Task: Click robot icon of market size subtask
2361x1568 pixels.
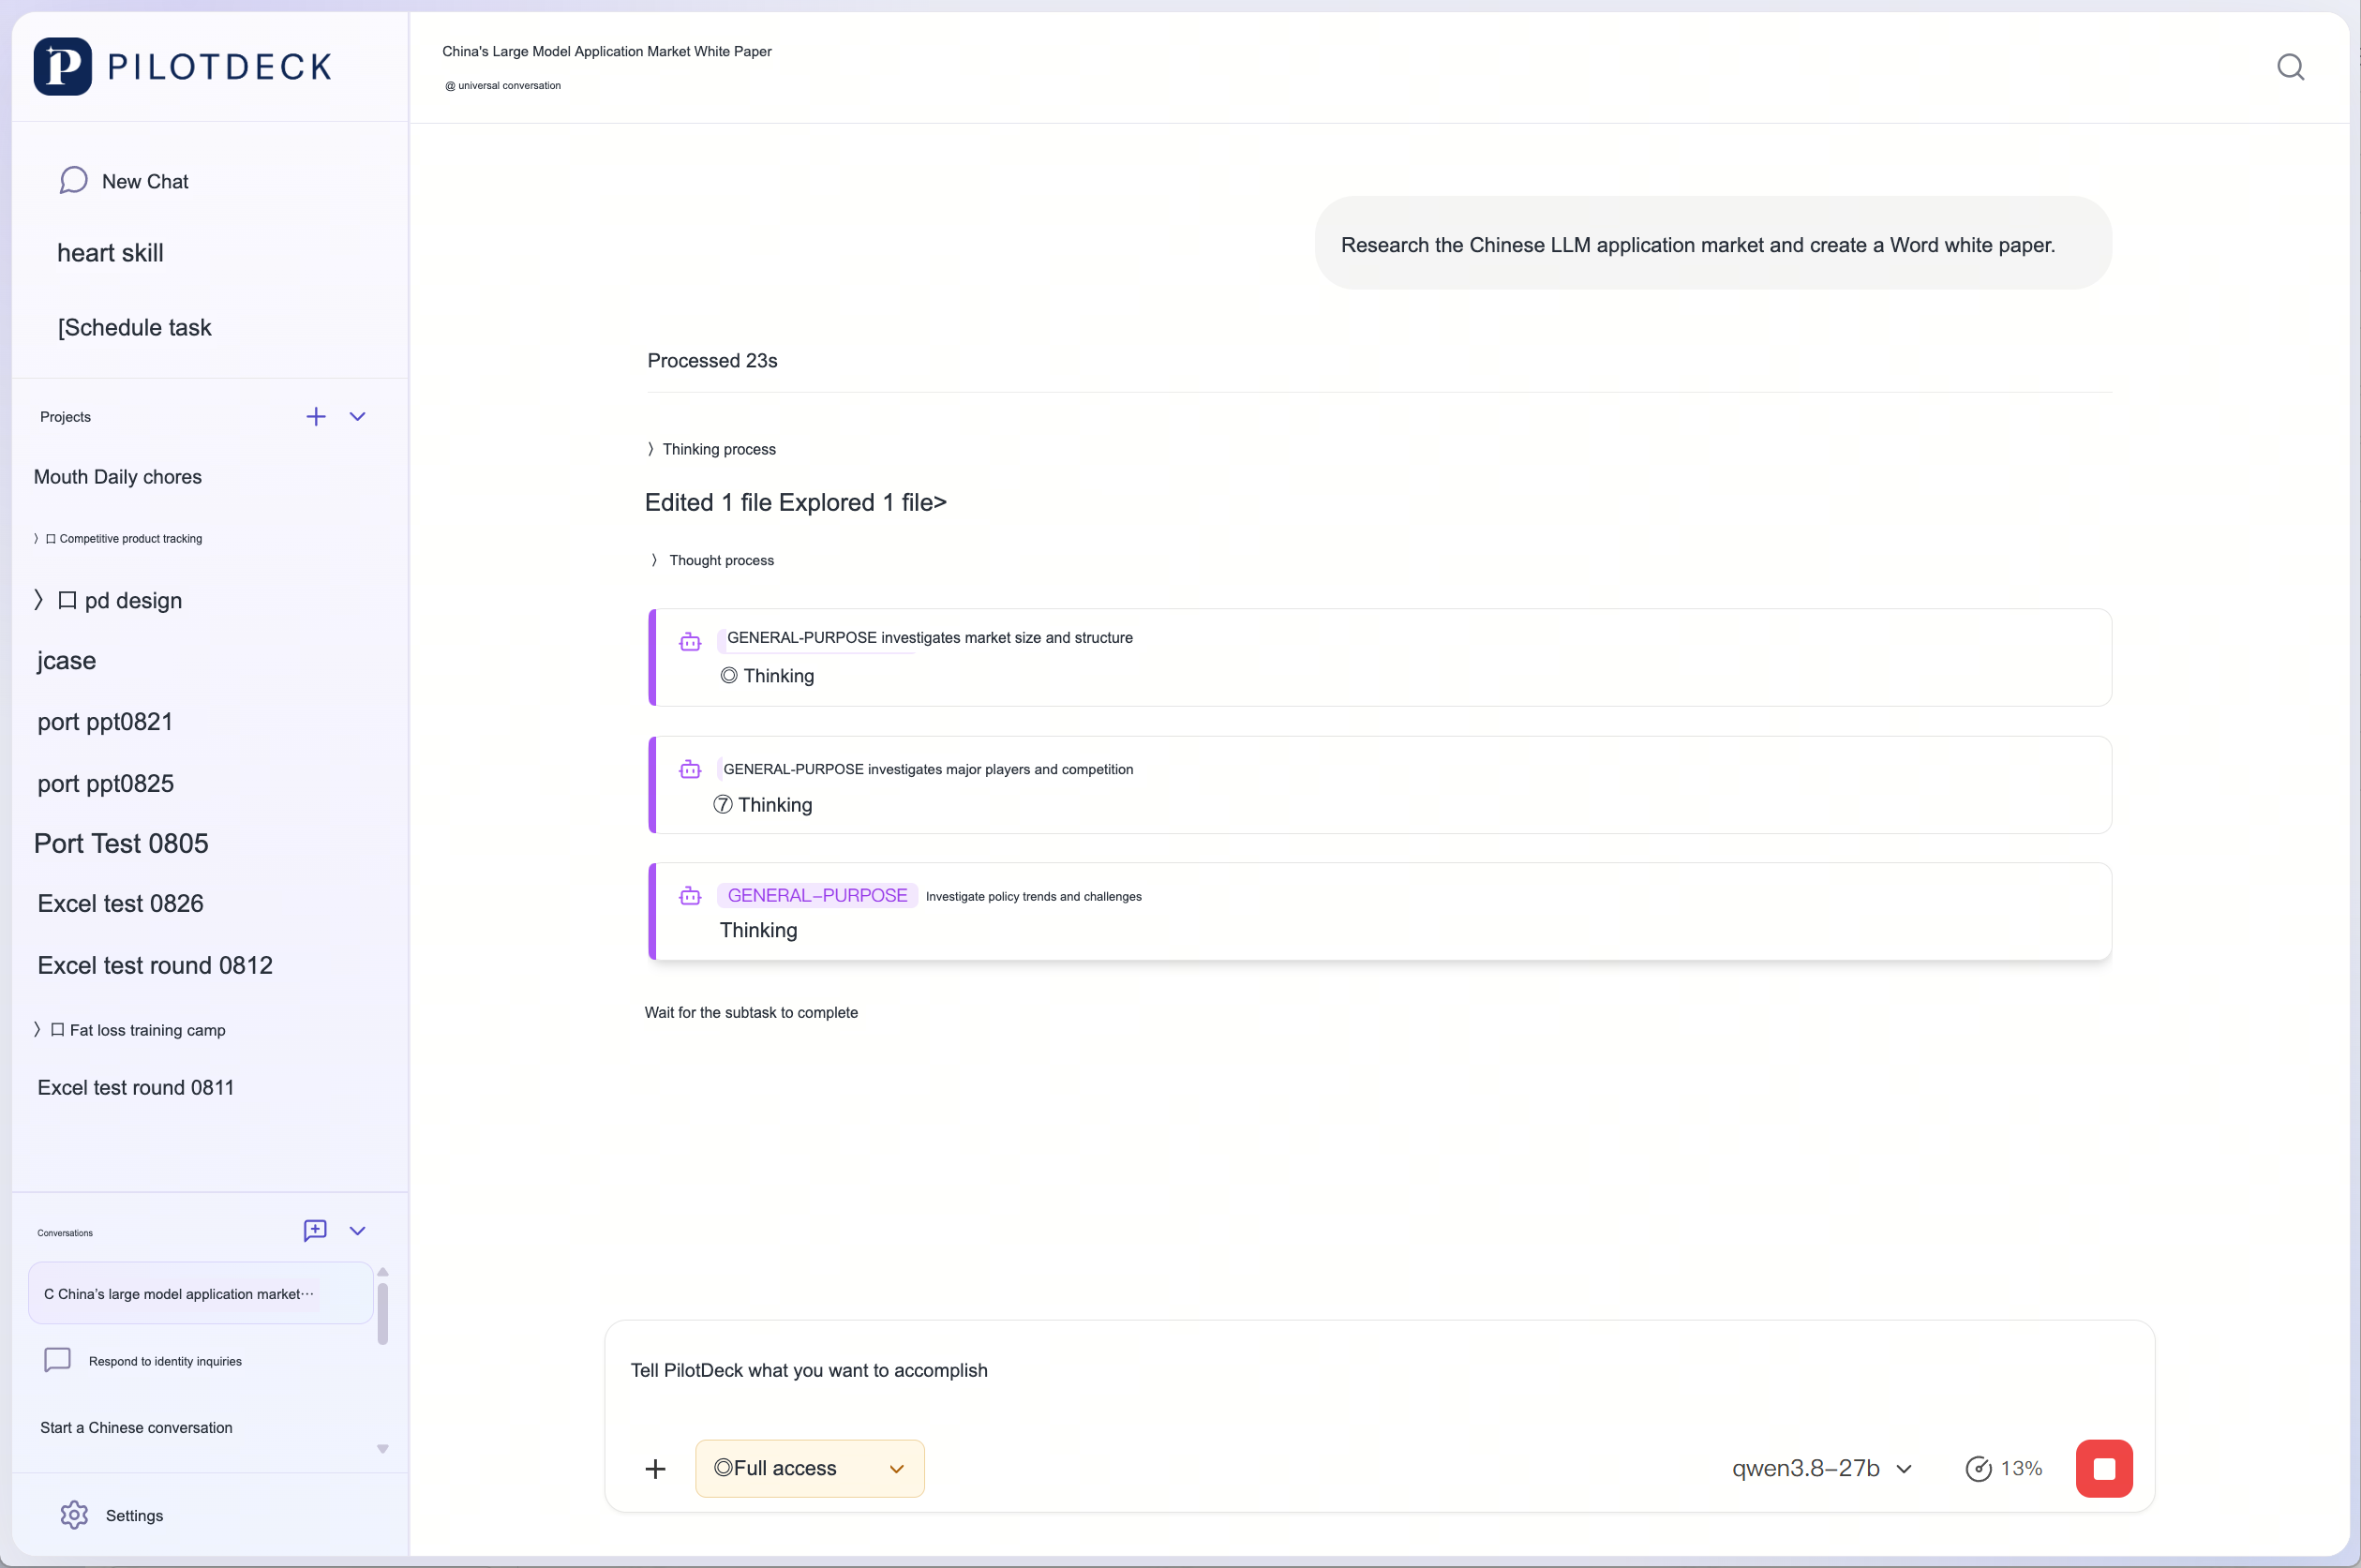Action: point(690,642)
